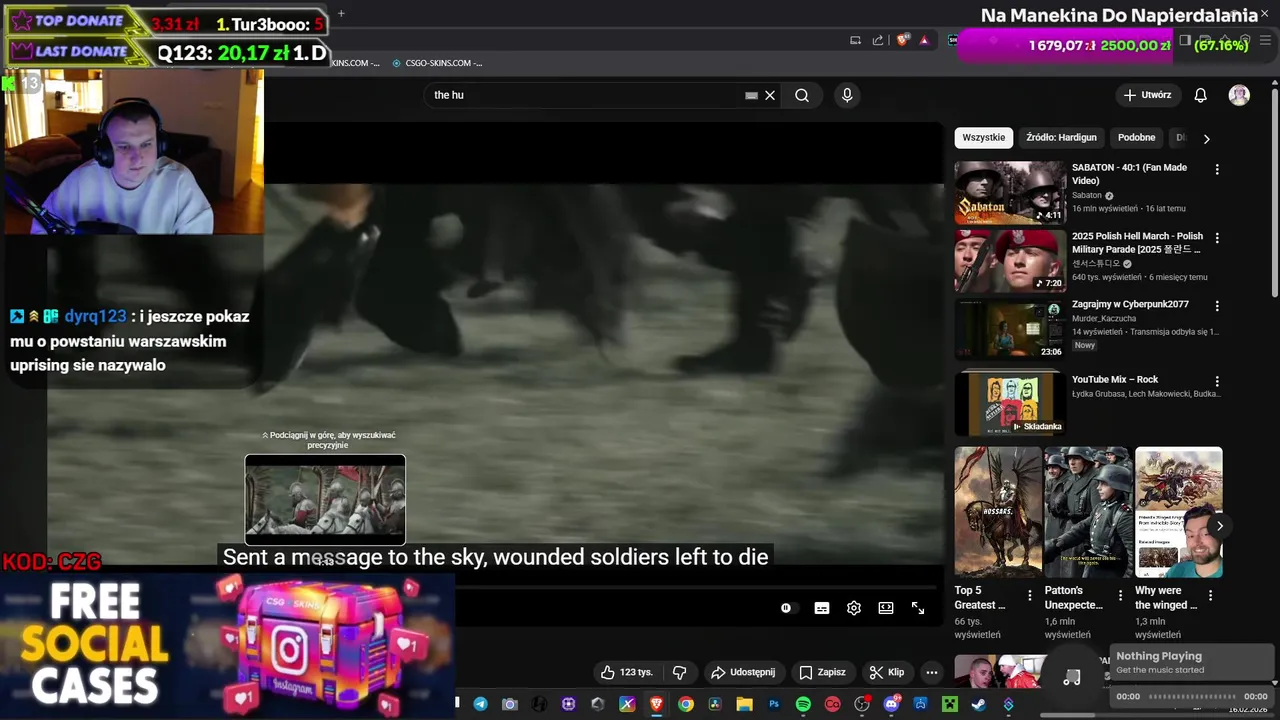Open options for Why were the winged short
Image resolution: width=1280 pixels, height=720 pixels.
pyautogui.click(x=1210, y=596)
